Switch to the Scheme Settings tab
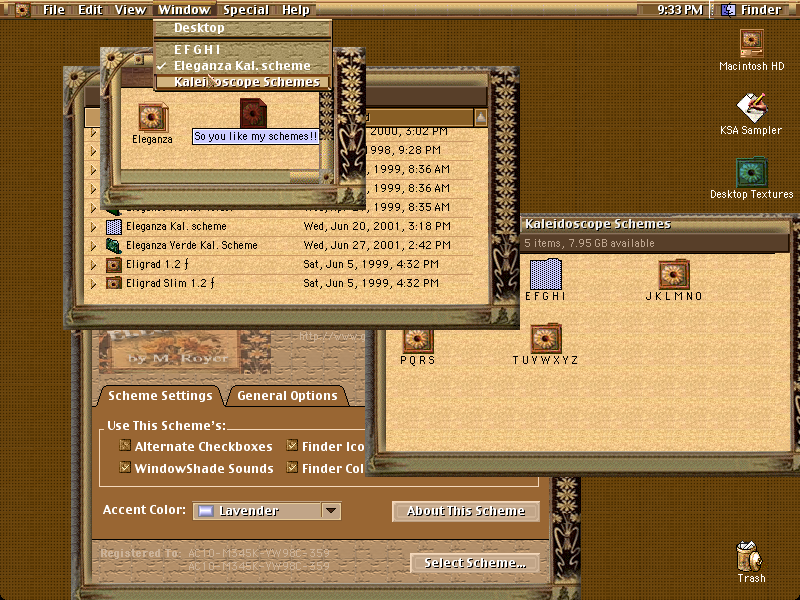Screen dimensions: 800x600 tap(160, 395)
